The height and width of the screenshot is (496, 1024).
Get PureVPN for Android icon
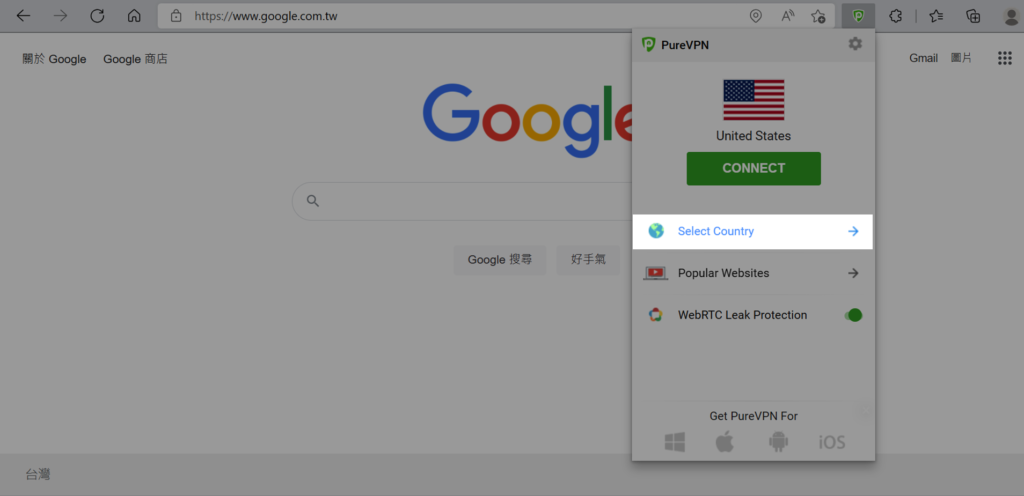coord(778,442)
